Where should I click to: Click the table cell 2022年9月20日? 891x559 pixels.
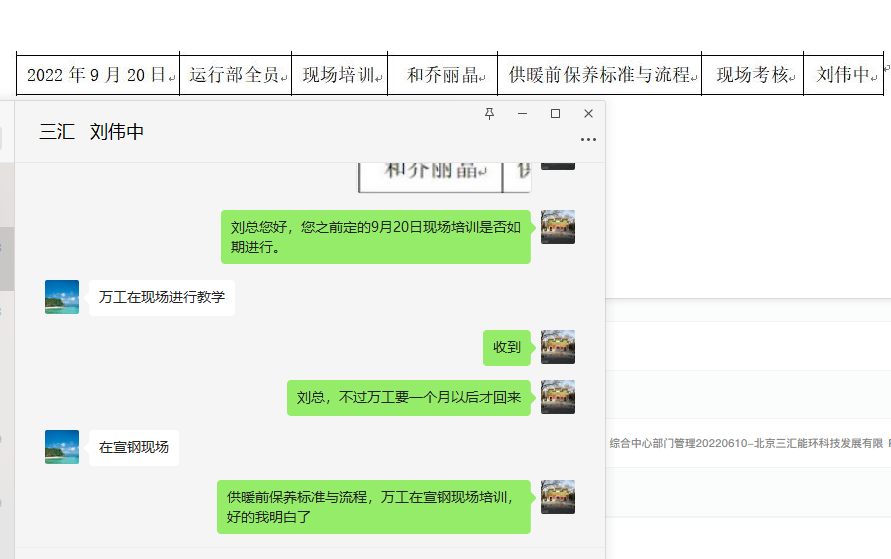point(98,75)
